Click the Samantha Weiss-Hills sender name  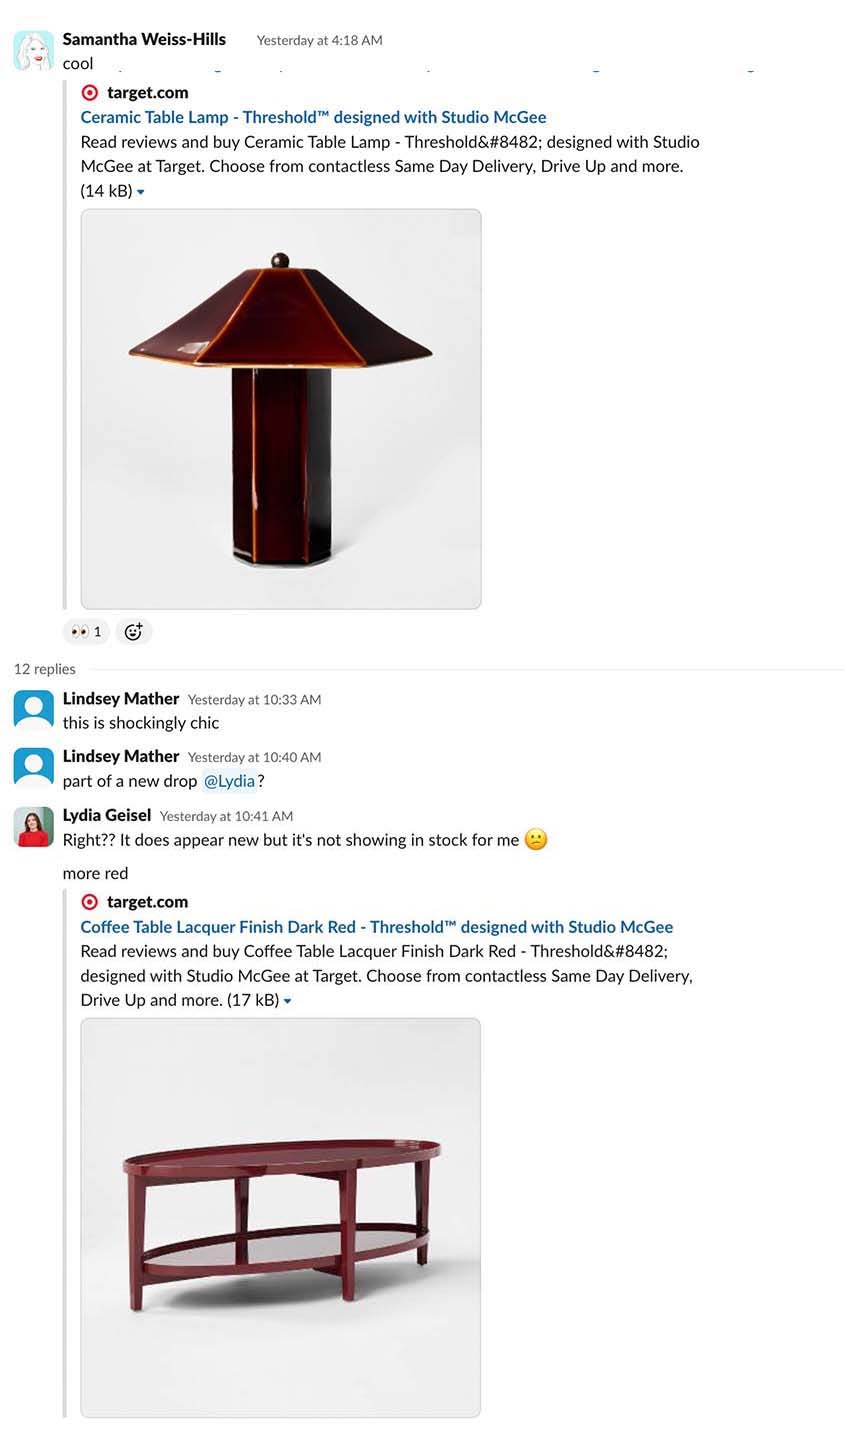(144, 39)
